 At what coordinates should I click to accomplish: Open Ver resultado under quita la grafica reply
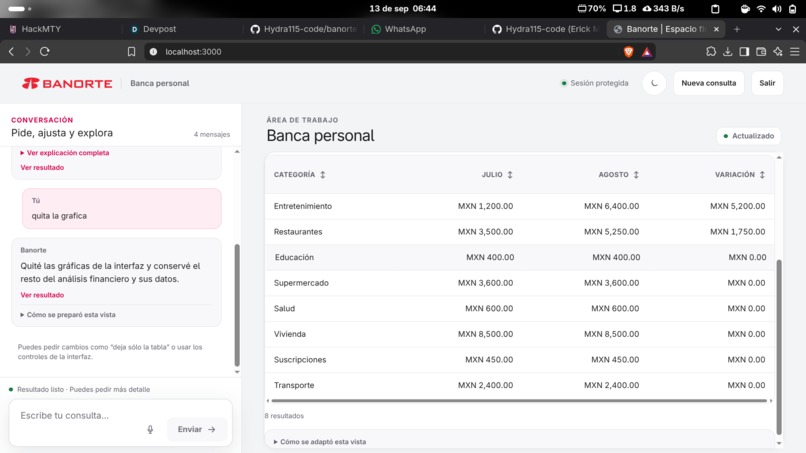pyautogui.click(x=42, y=295)
